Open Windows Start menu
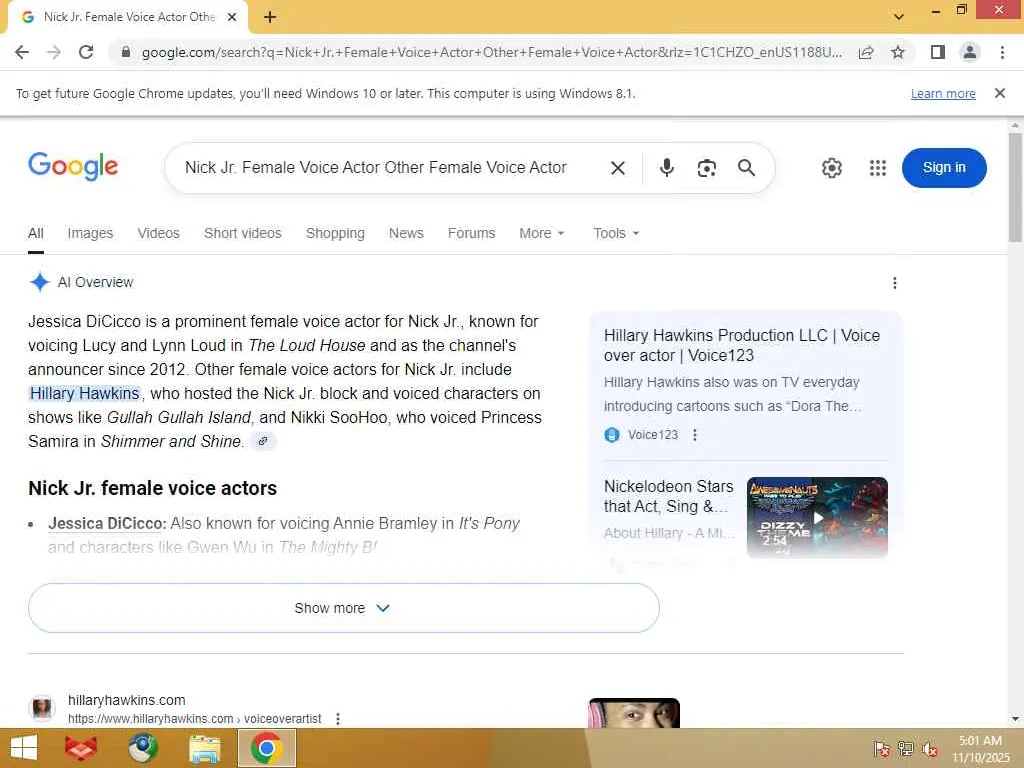The image size is (1024, 768). [x=24, y=748]
